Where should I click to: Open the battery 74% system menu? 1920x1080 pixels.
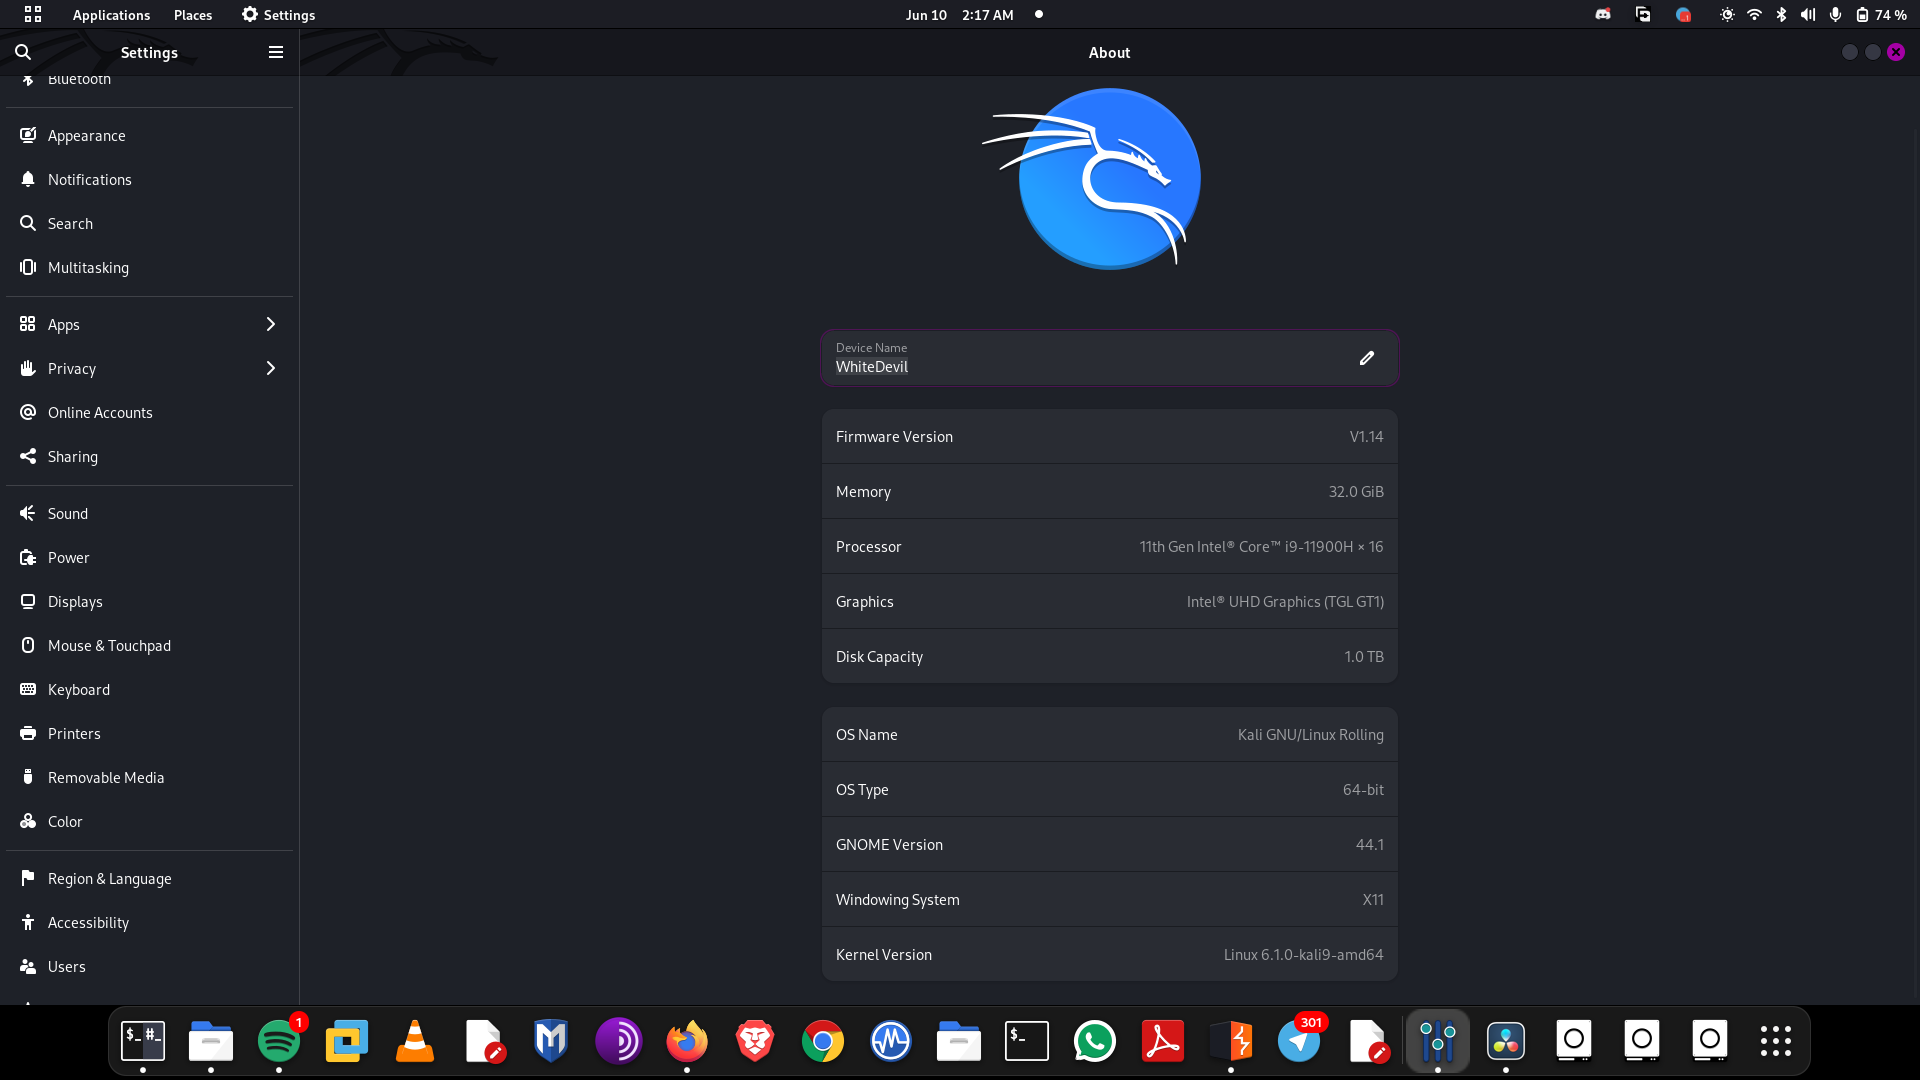click(x=1880, y=15)
